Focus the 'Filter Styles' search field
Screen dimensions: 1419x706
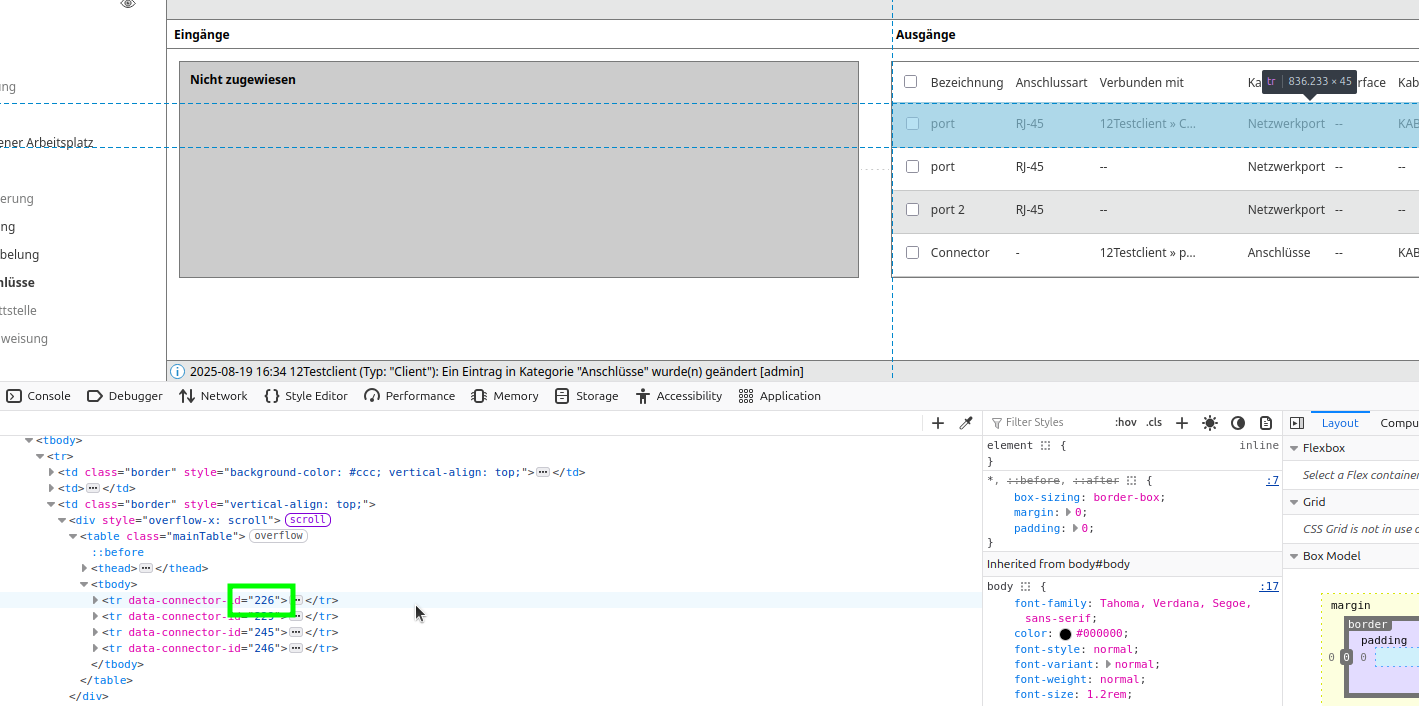click(x=1050, y=423)
